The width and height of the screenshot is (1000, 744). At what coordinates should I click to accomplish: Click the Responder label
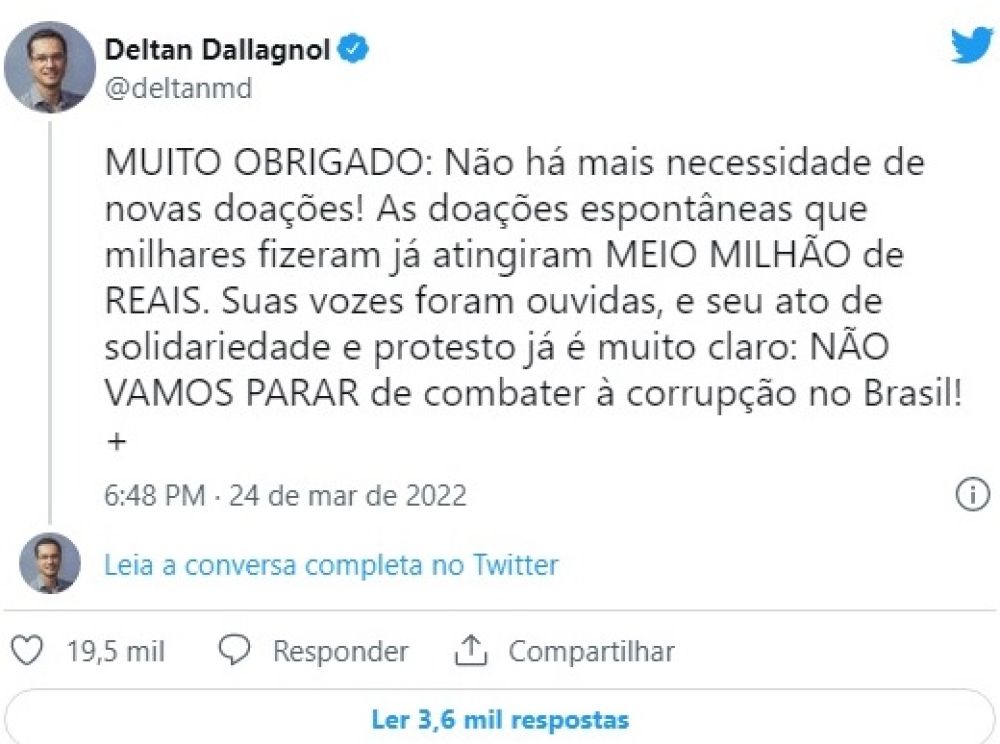340,652
